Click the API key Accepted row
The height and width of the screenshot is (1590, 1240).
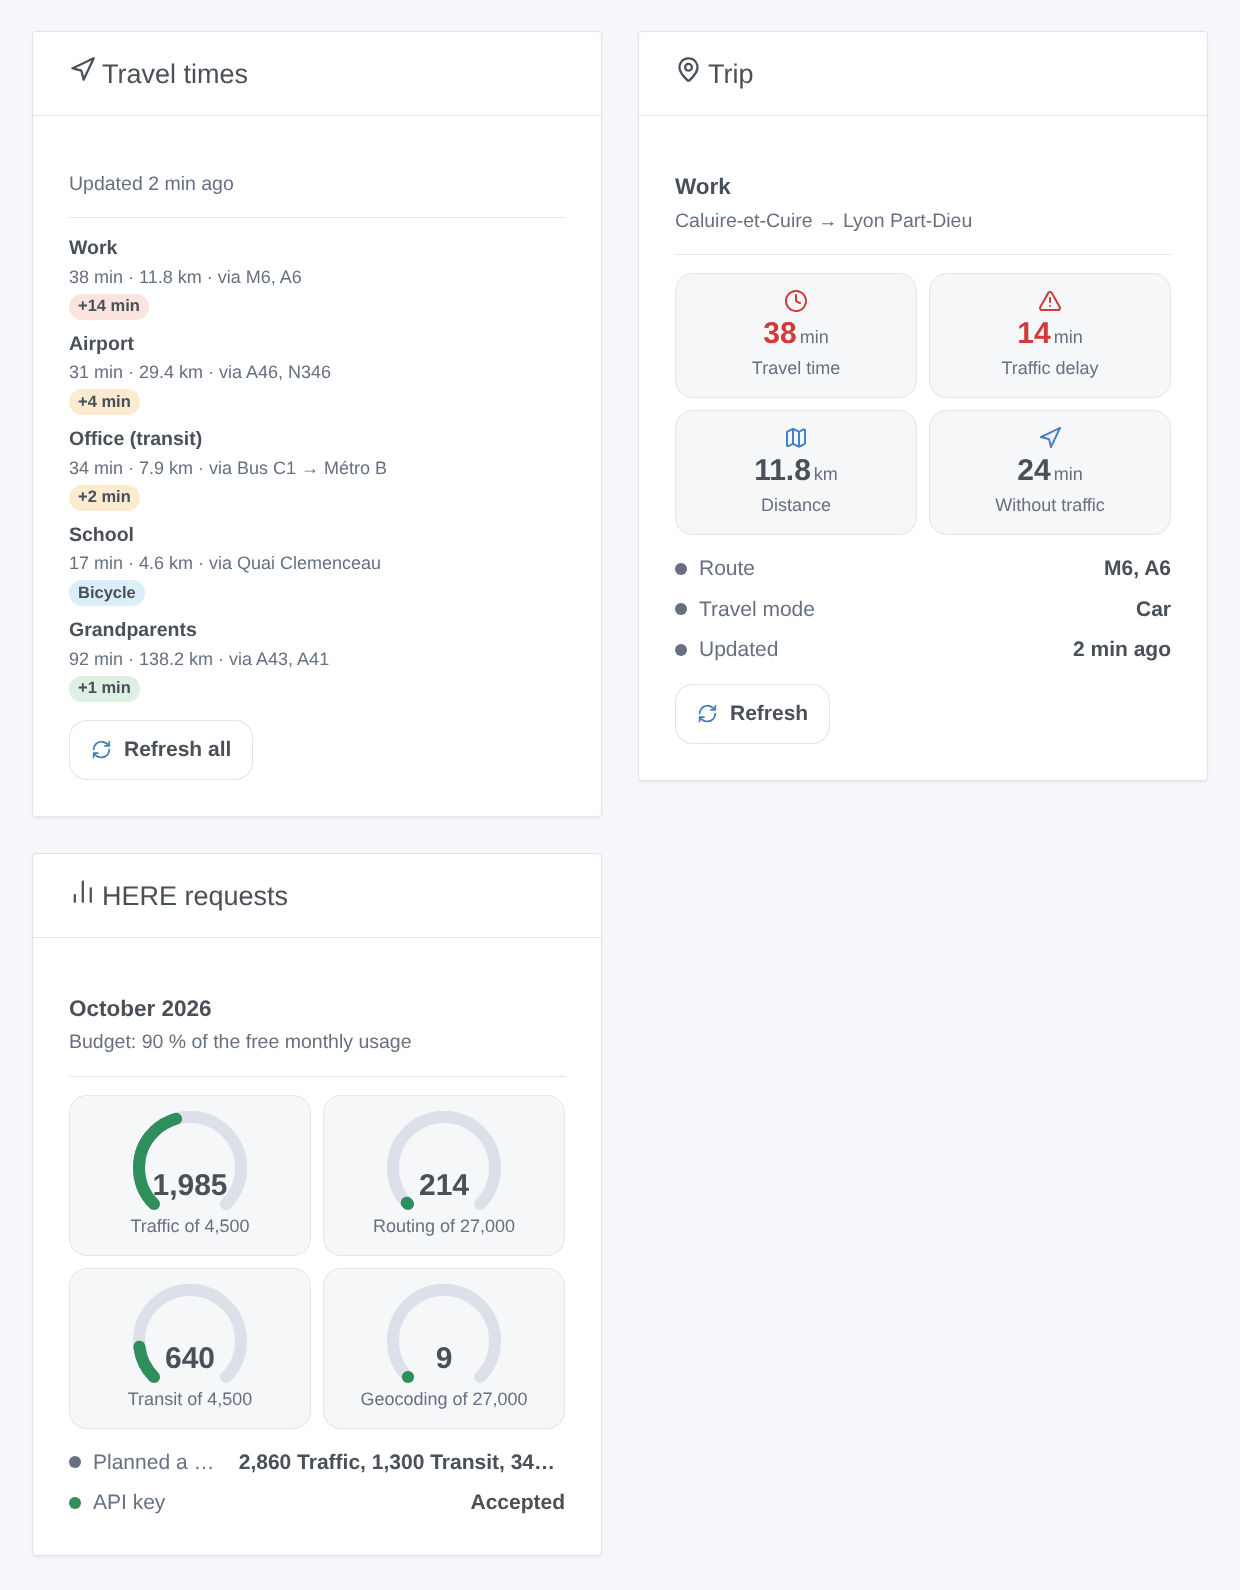click(x=317, y=1502)
